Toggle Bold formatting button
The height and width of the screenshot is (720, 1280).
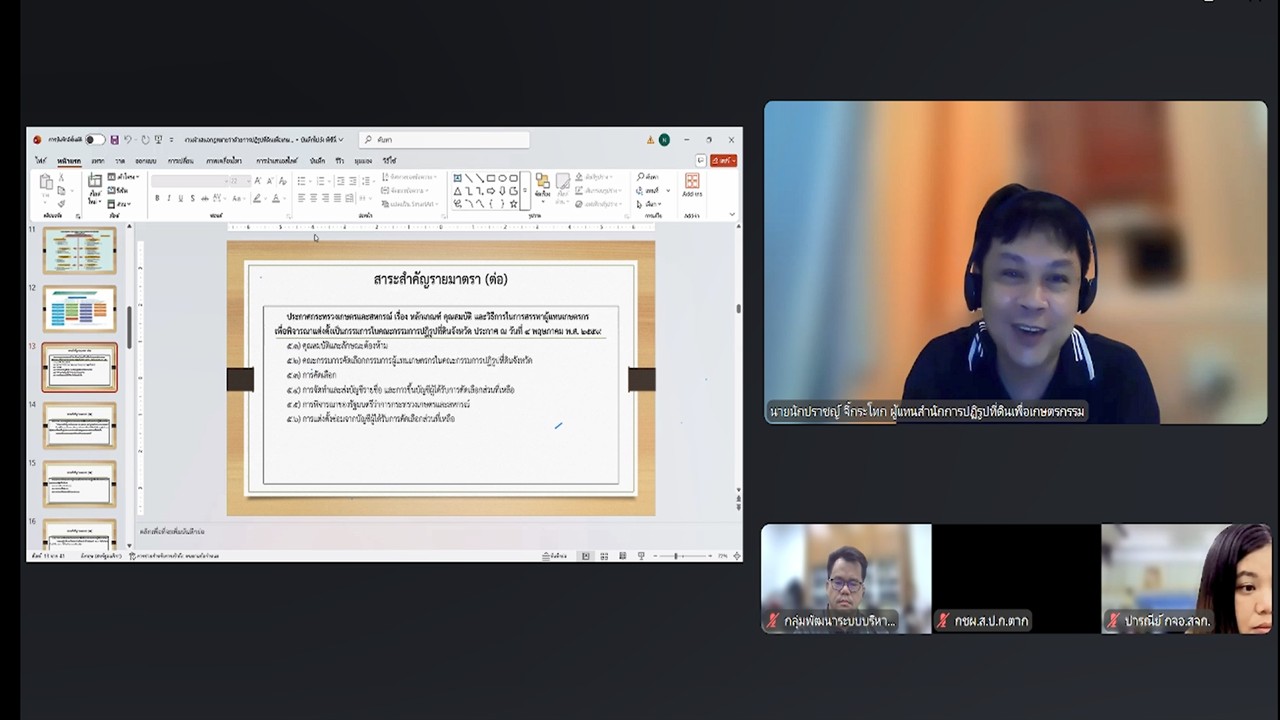[157, 198]
